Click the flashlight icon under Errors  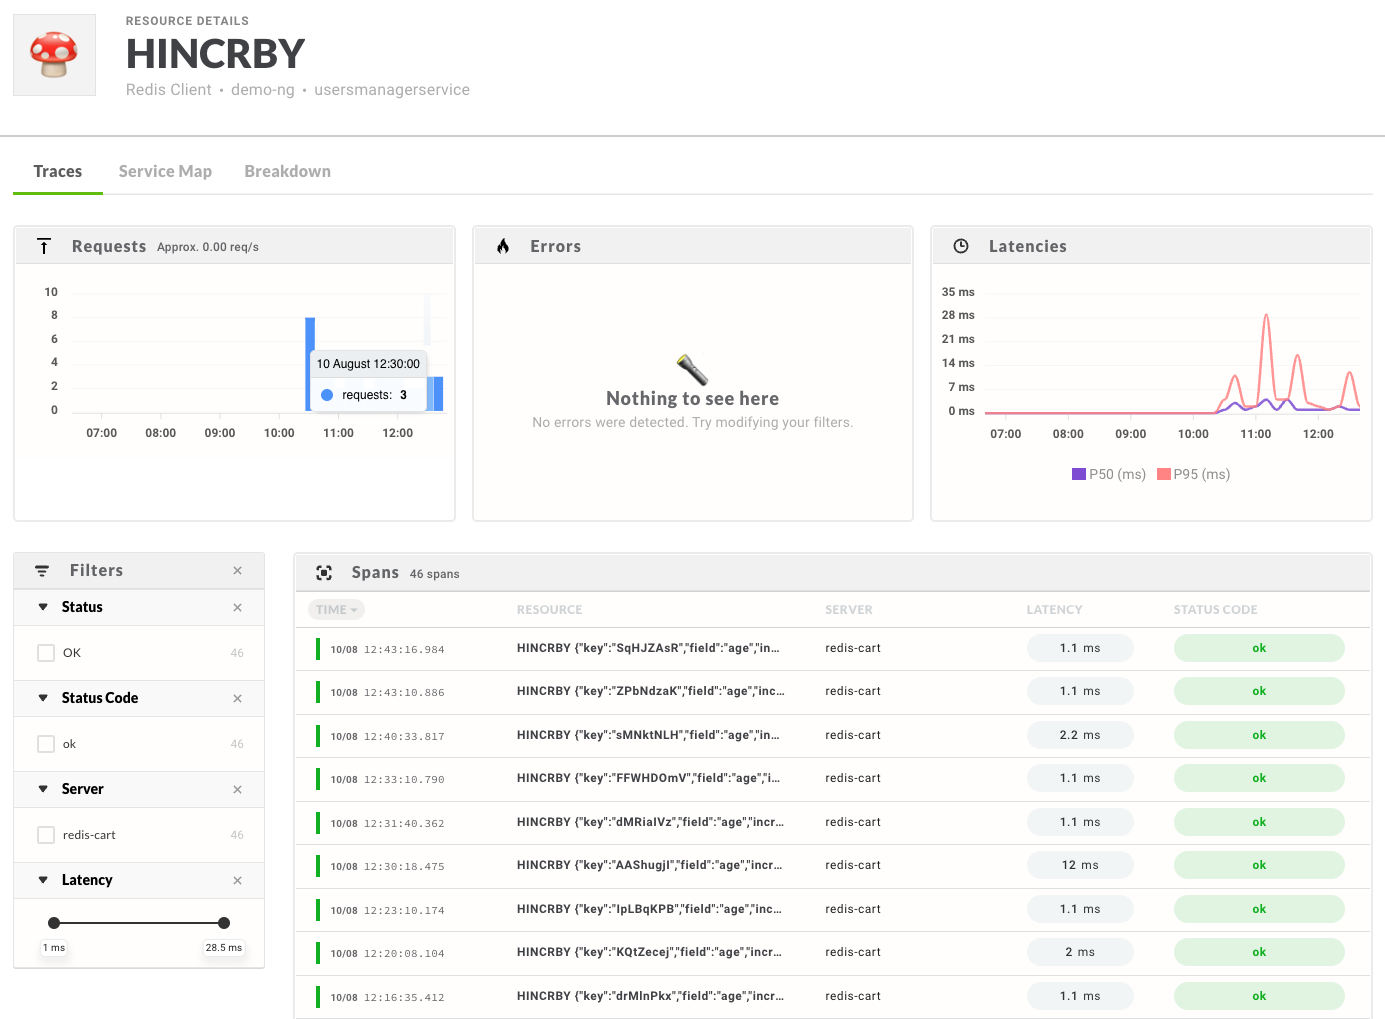click(693, 372)
